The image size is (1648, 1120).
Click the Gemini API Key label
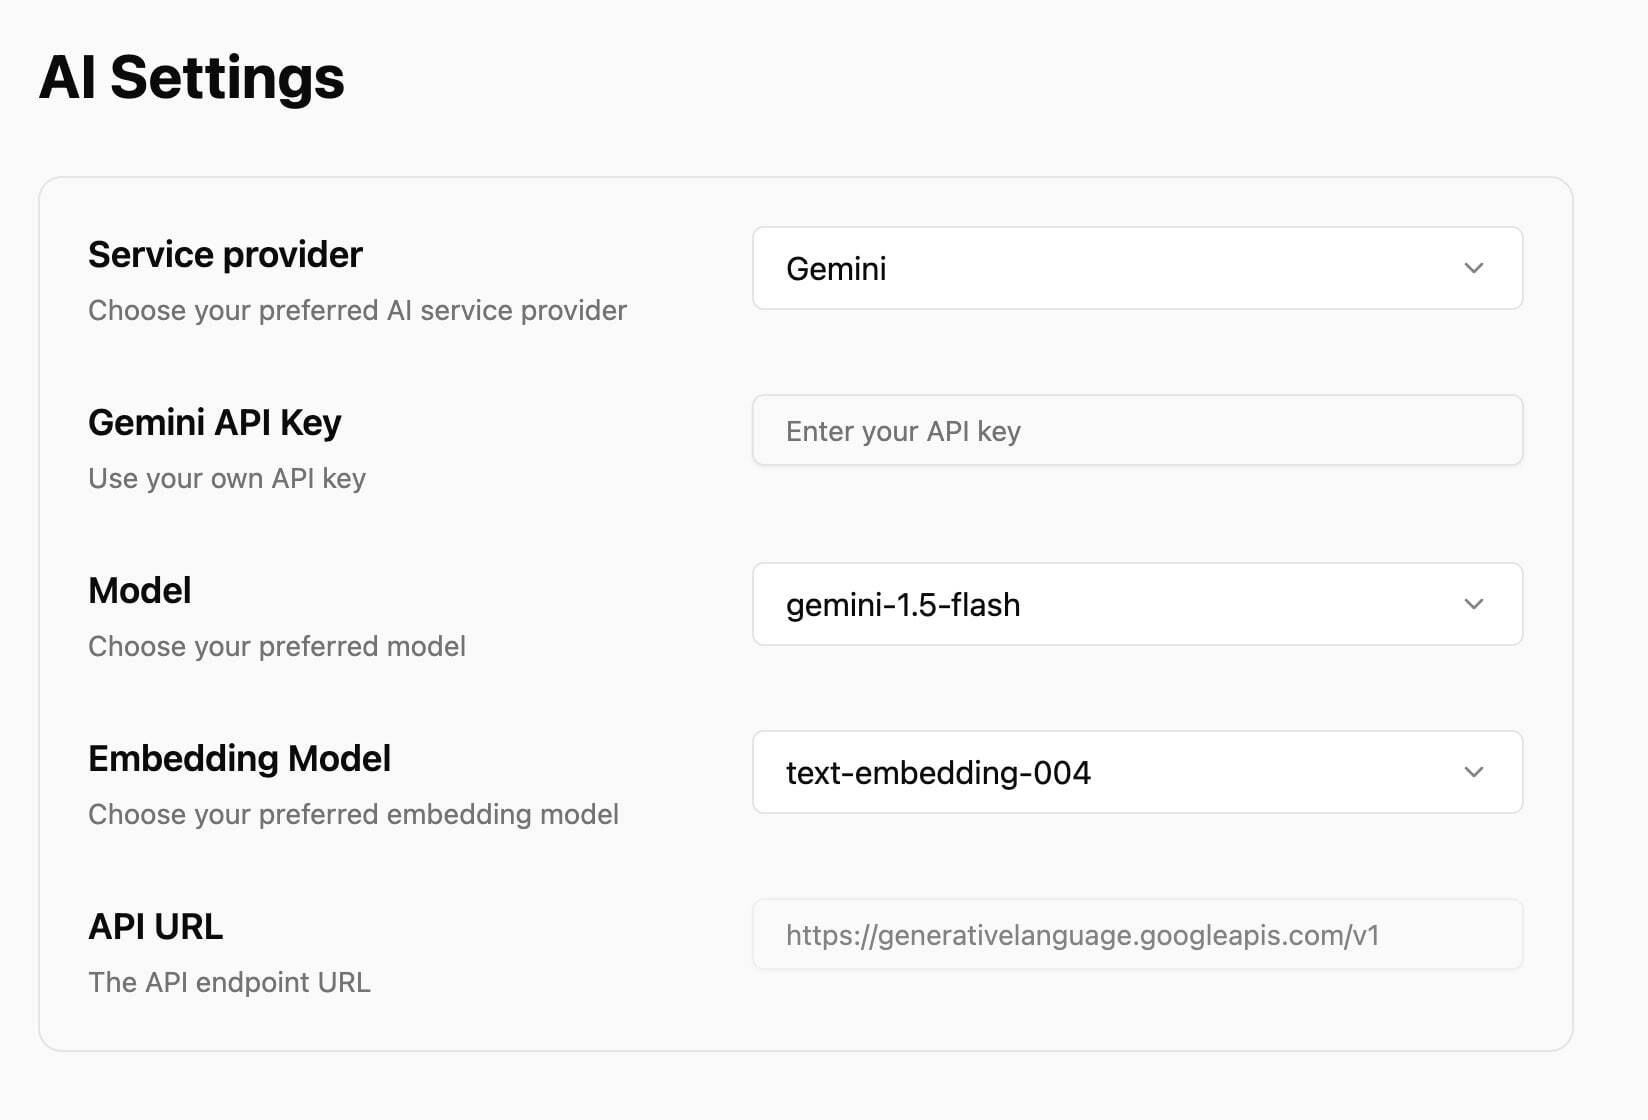[x=214, y=423]
